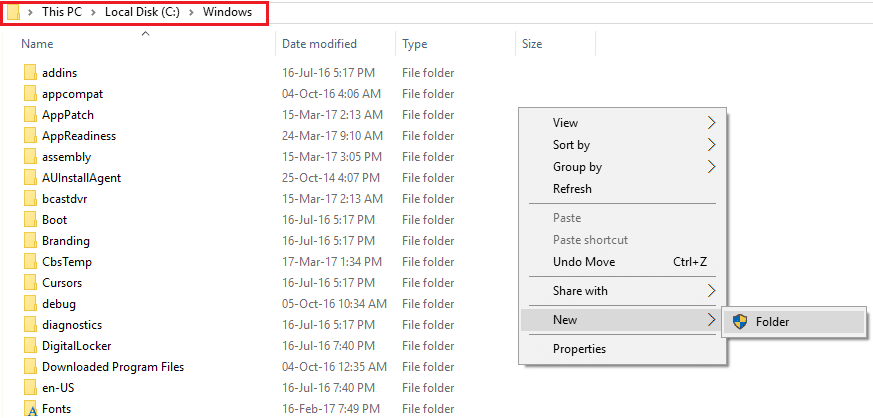Screen dimensions: 873x418
Task: Select the Downloaded Program Files folder
Action: pos(113,367)
